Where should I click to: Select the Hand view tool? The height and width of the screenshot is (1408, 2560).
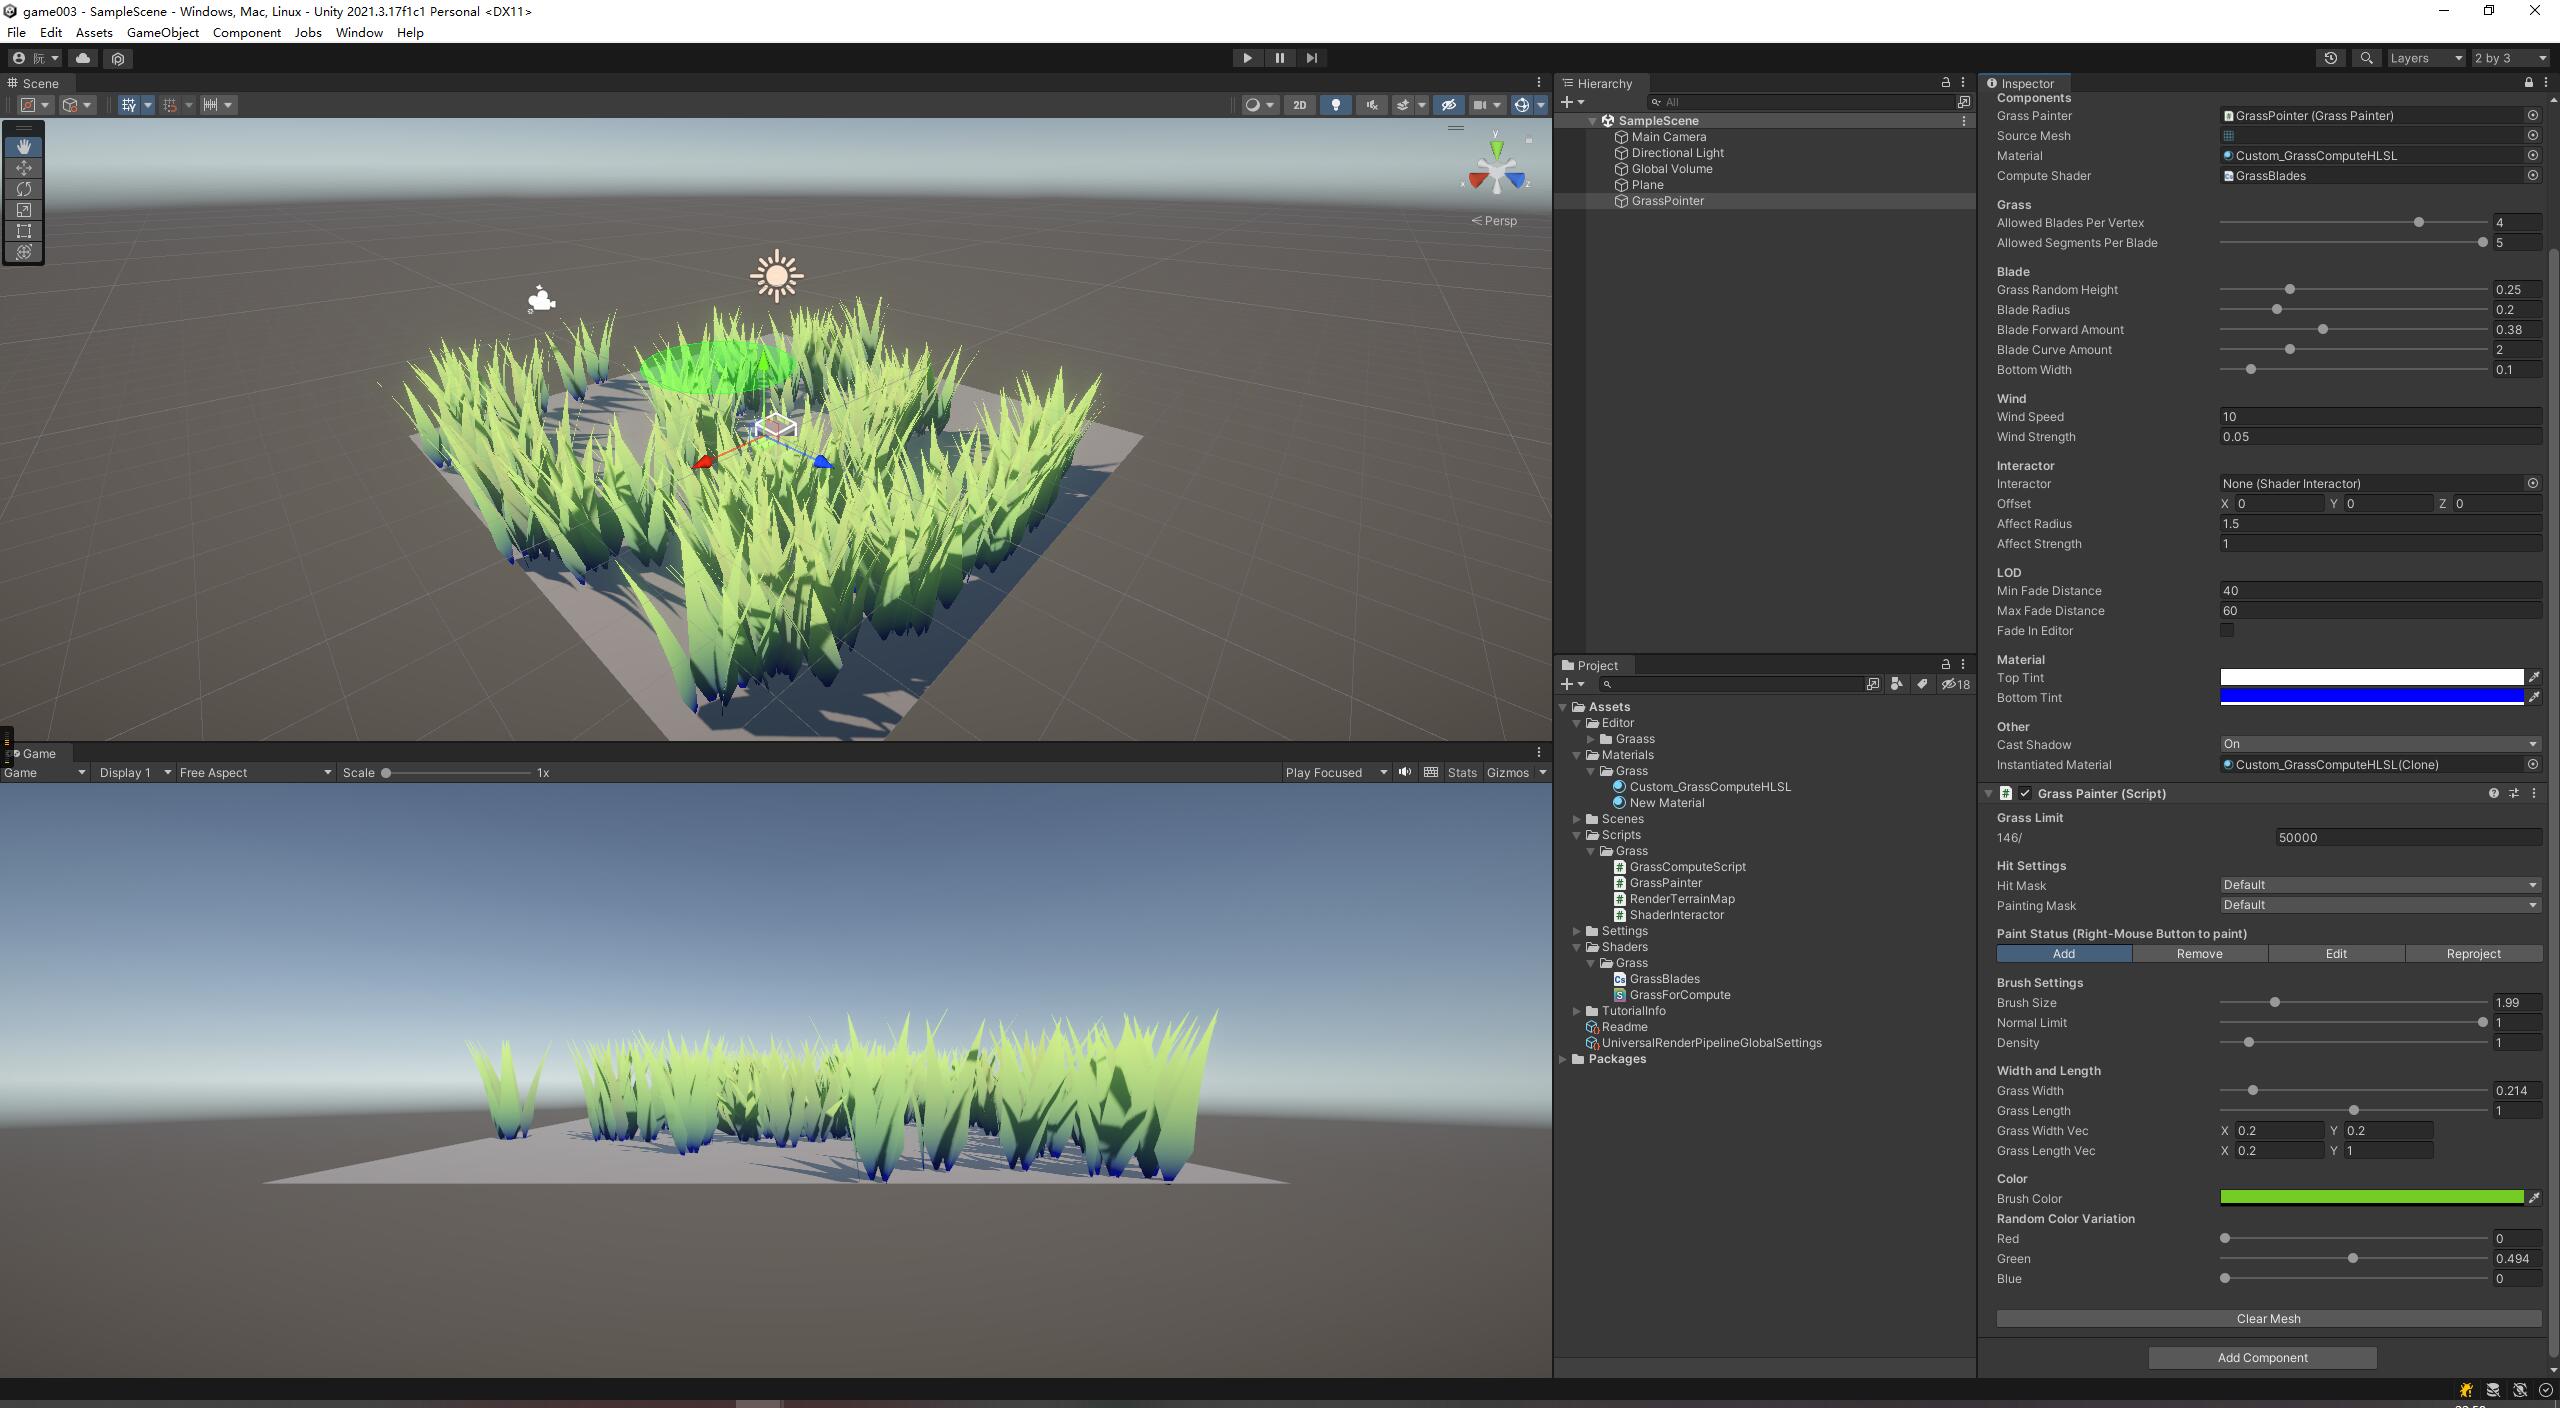point(24,147)
